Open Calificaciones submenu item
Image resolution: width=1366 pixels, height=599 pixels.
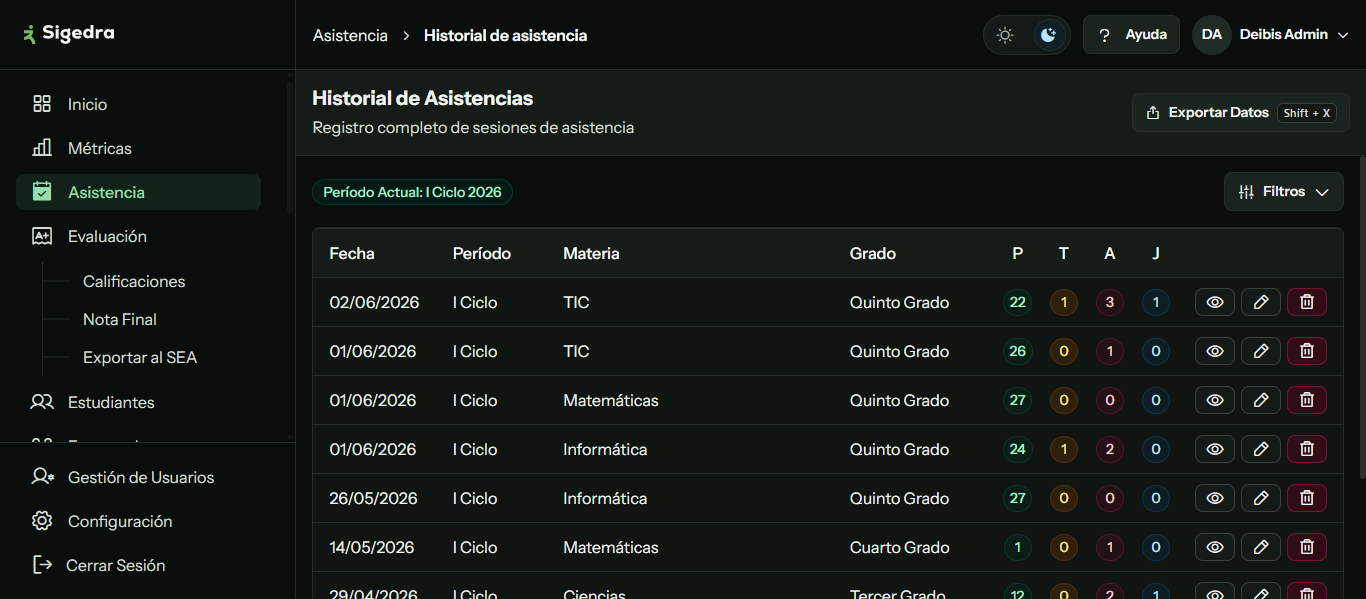coord(134,281)
